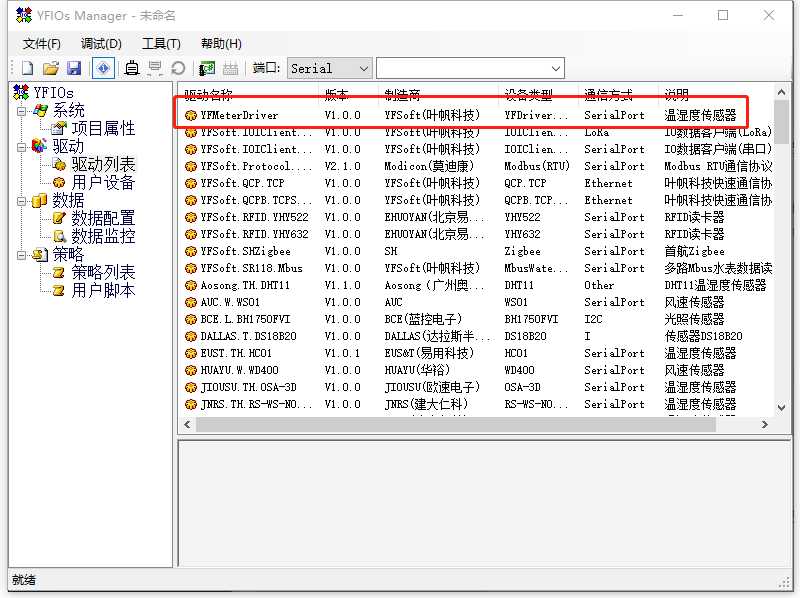Select the YFSoft.Protocol driver row
800x598 pixels.
pyautogui.click(x=478, y=166)
